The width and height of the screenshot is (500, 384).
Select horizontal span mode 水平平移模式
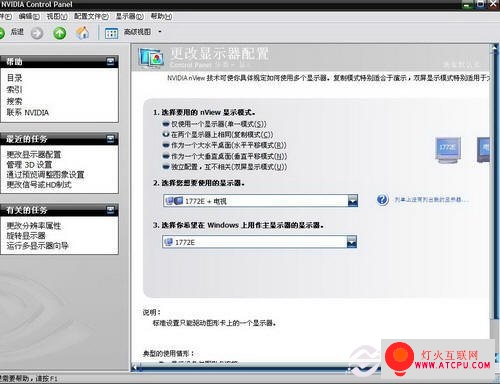(x=166, y=145)
